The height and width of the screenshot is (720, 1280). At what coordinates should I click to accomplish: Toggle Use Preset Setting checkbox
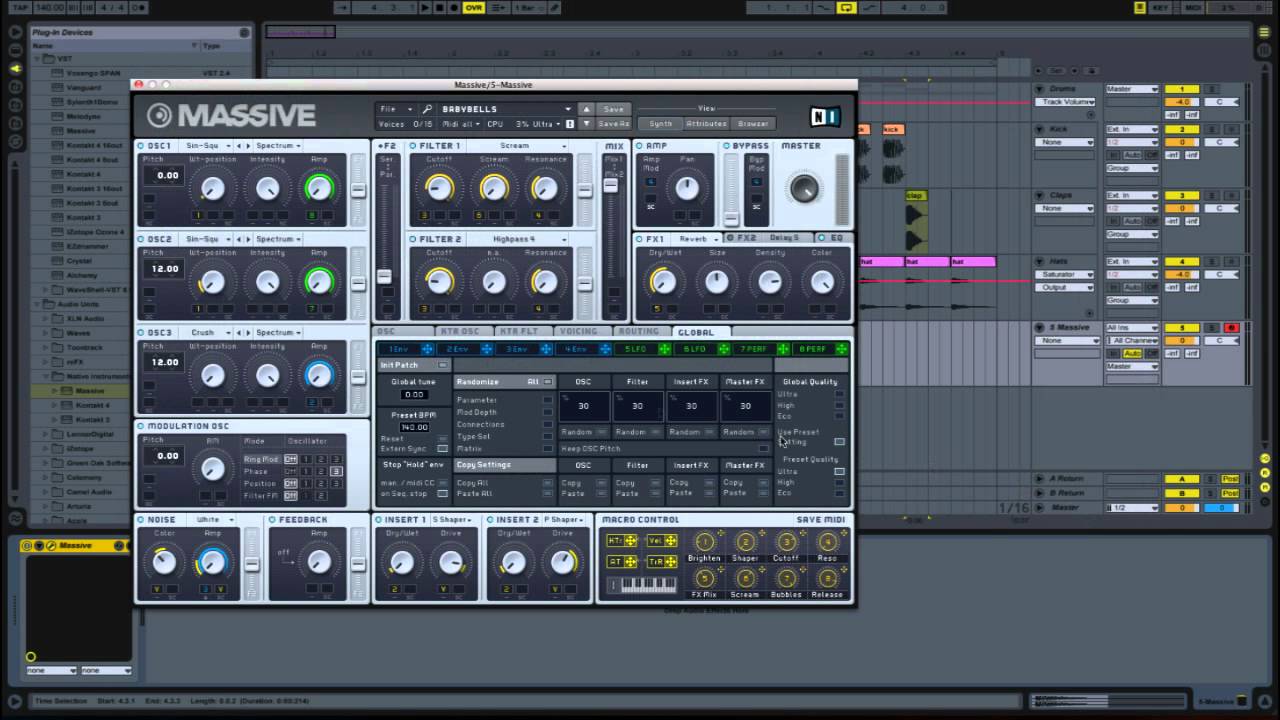point(839,441)
